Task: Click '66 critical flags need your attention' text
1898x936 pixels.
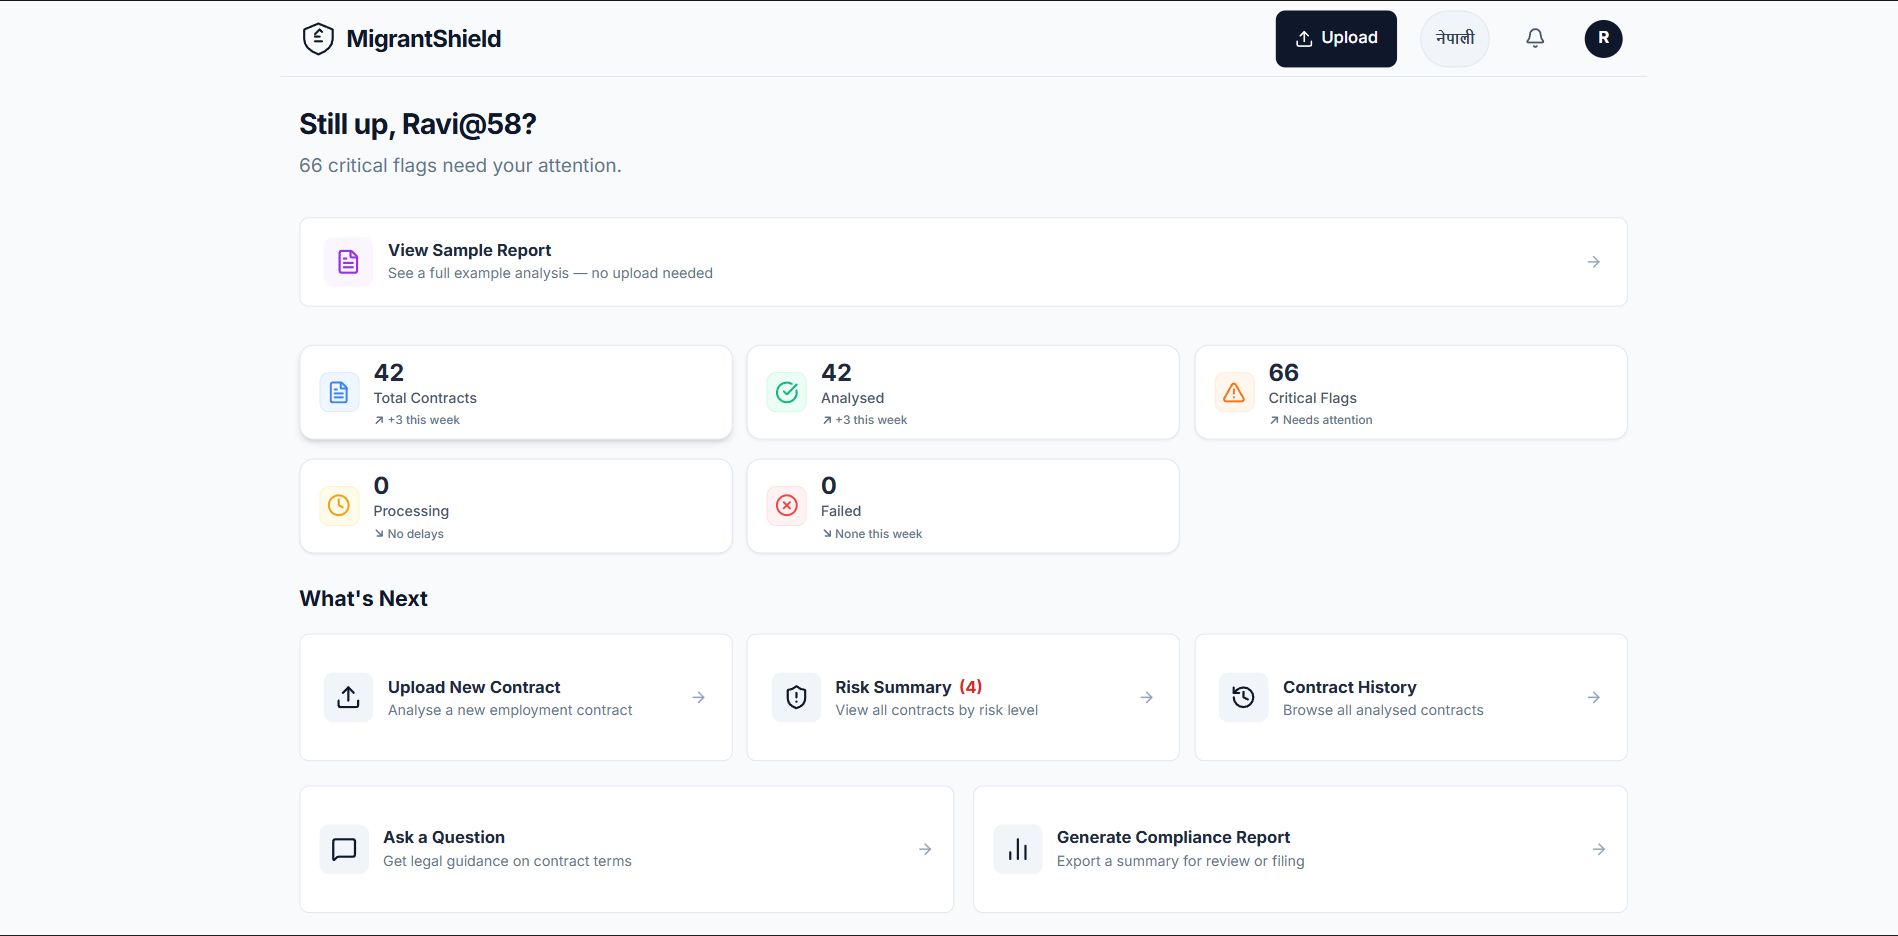Action: pyautogui.click(x=460, y=166)
